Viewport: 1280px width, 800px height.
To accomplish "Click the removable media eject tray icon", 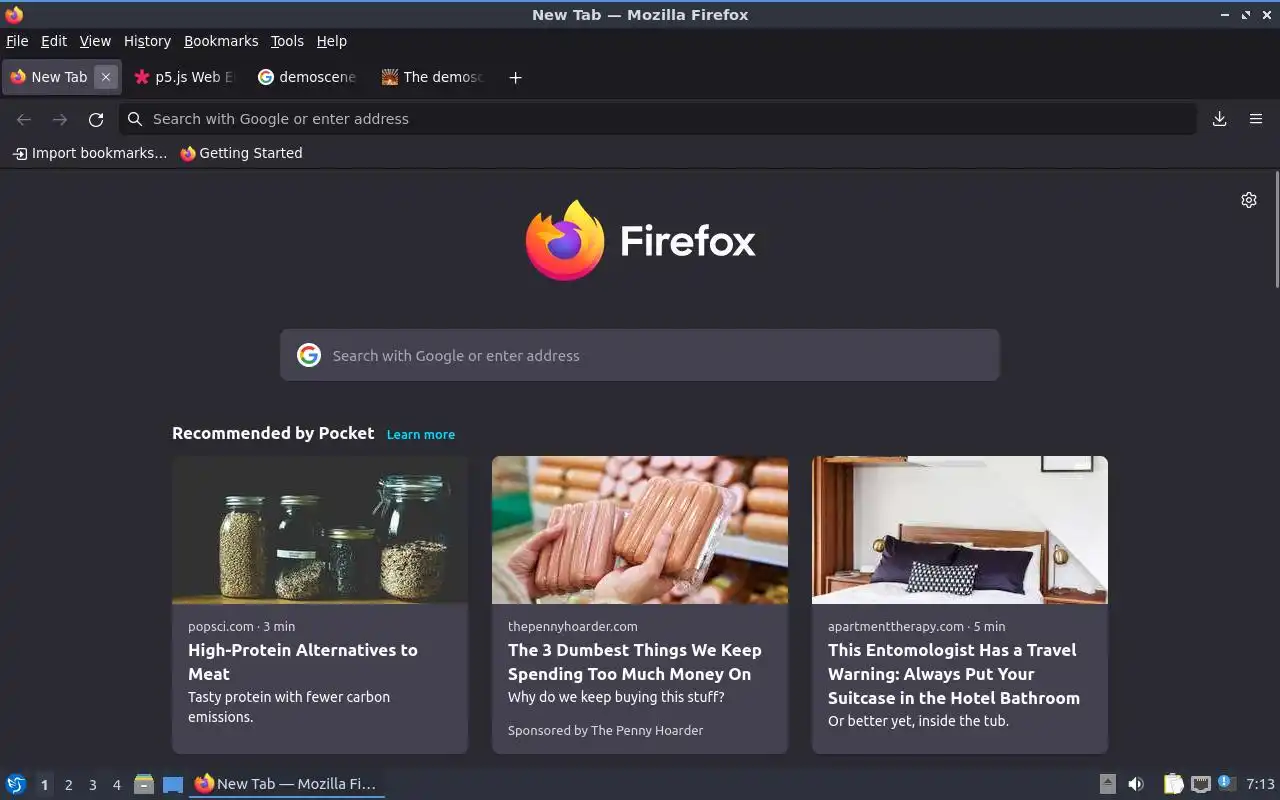I will [x=1108, y=784].
